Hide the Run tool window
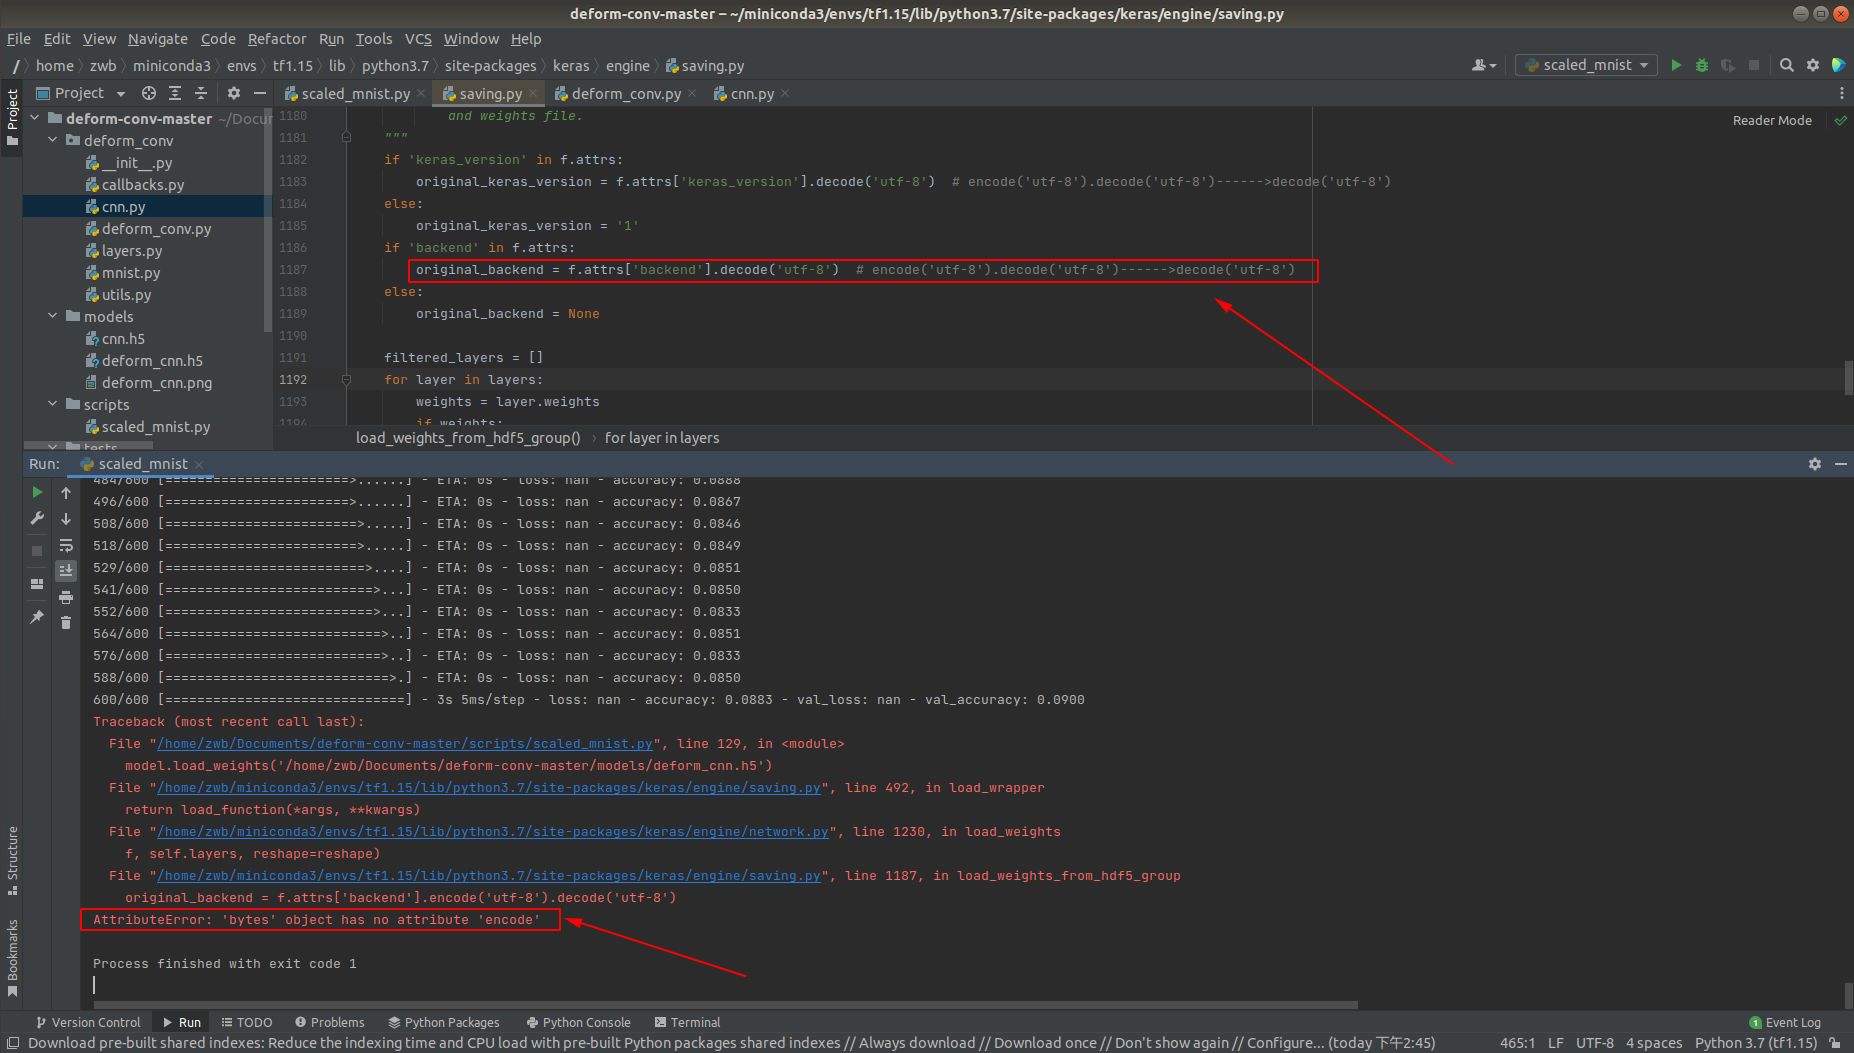The height and width of the screenshot is (1053, 1854). click(x=1841, y=464)
